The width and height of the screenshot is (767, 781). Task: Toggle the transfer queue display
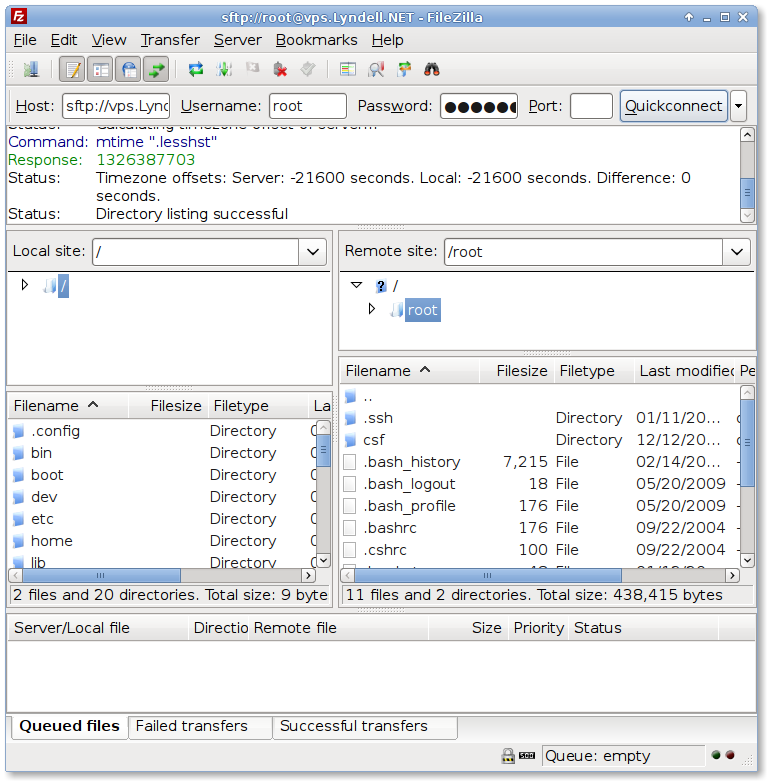156,69
